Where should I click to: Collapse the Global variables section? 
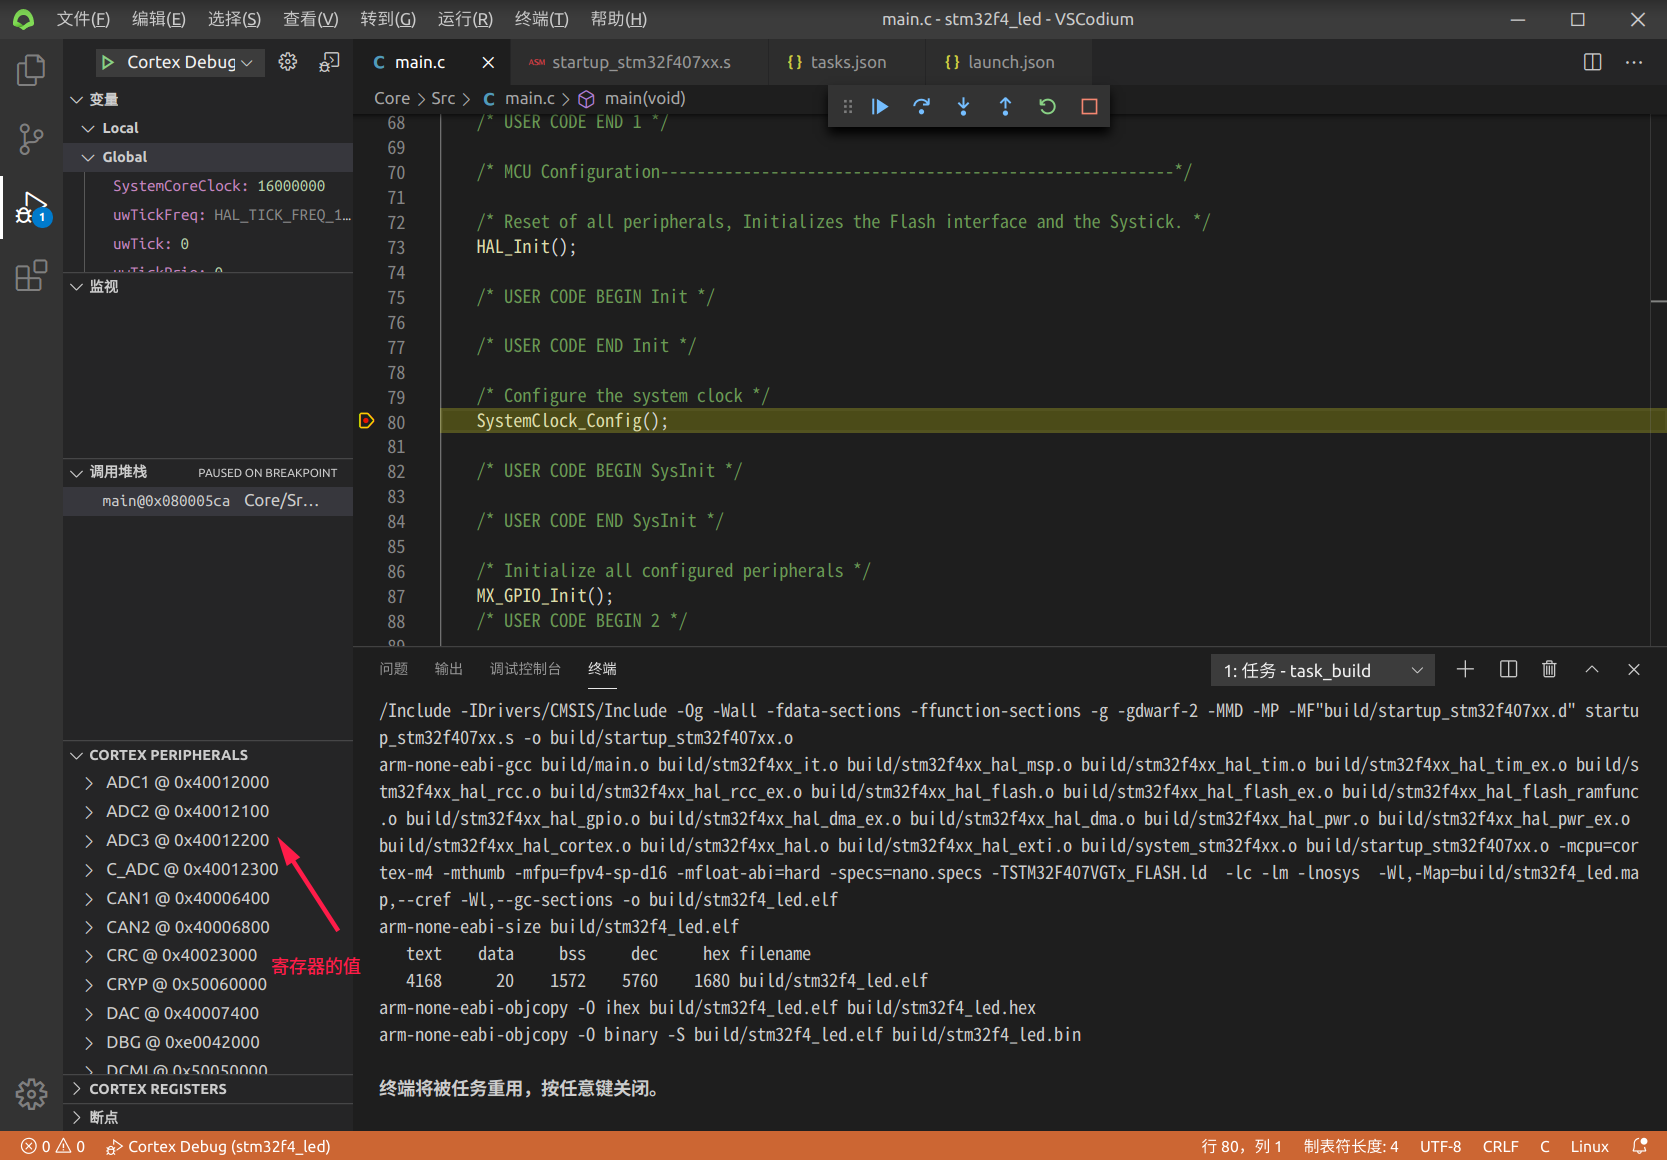click(89, 157)
